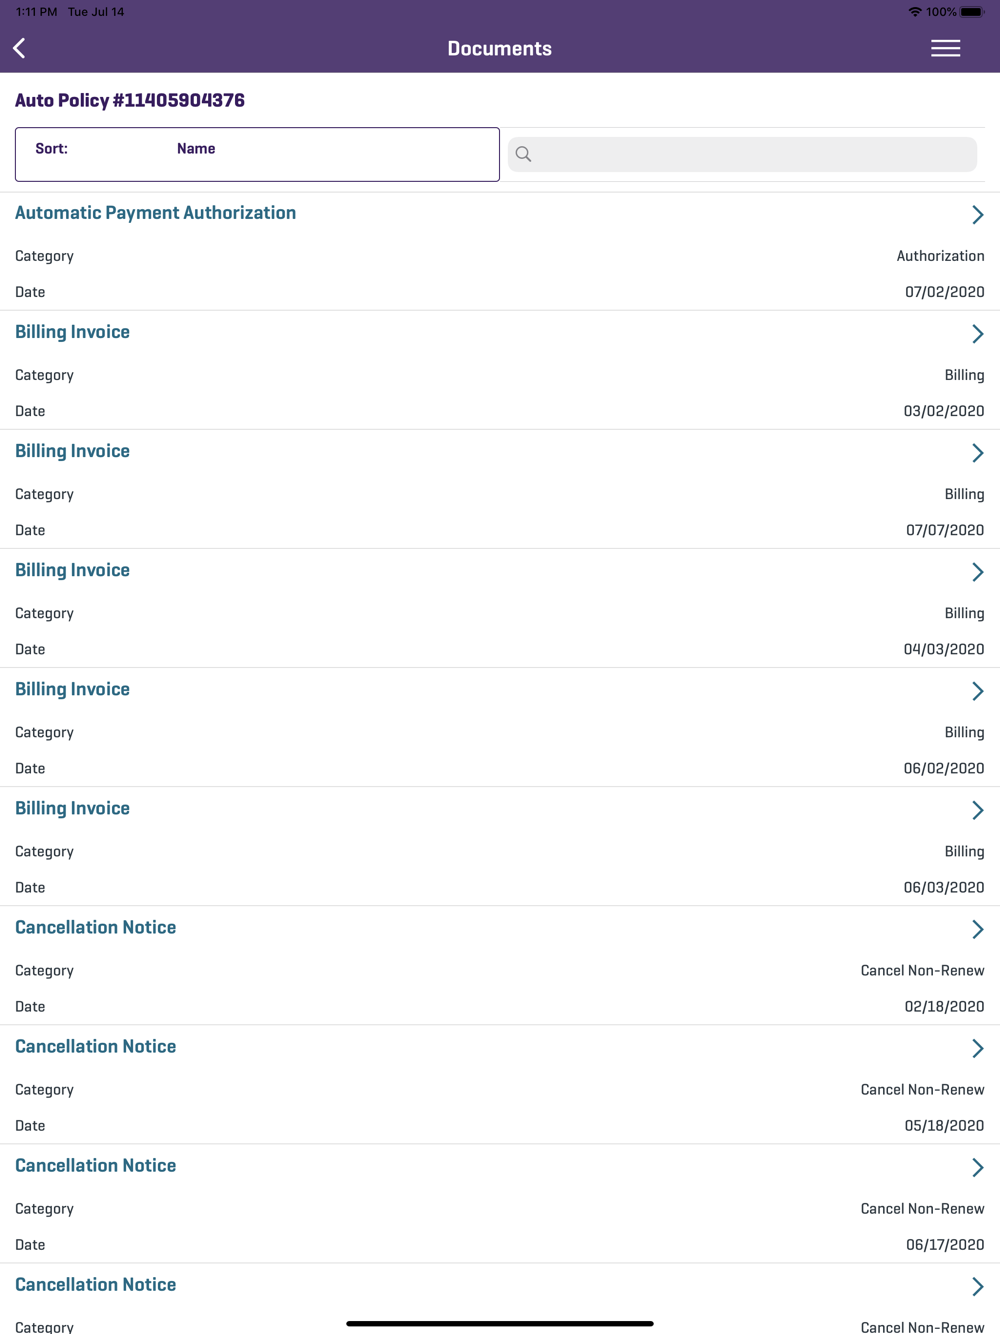Tap chevron for Billing Invoice 04/03/2020
The image size is (1000, 1334).
977,572
